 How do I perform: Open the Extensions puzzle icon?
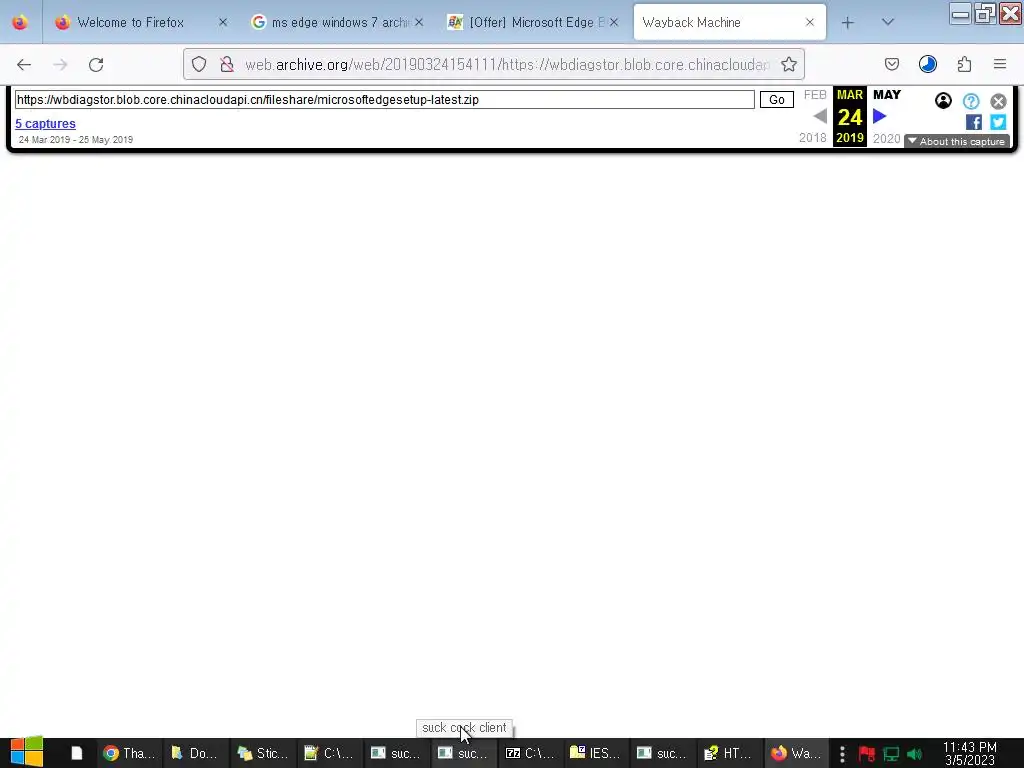click(x=964, y=64)
